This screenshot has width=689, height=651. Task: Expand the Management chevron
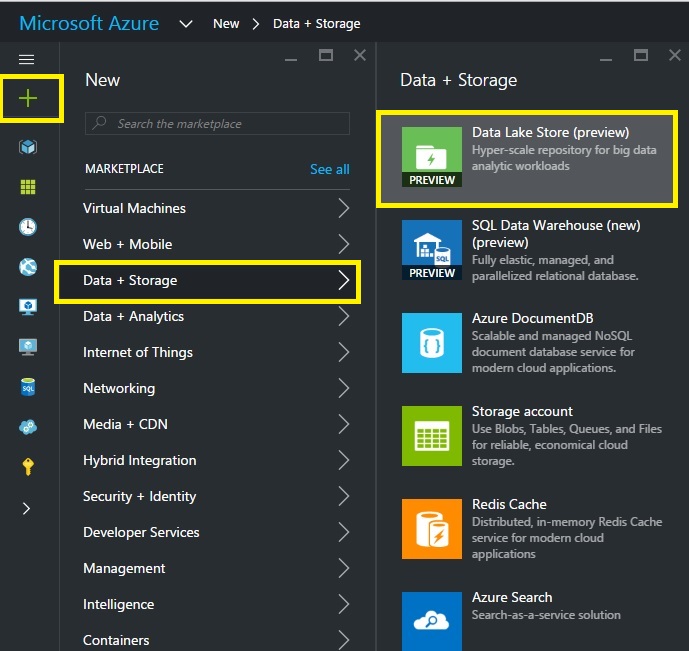pyautogui.click(x=344, y=568)
